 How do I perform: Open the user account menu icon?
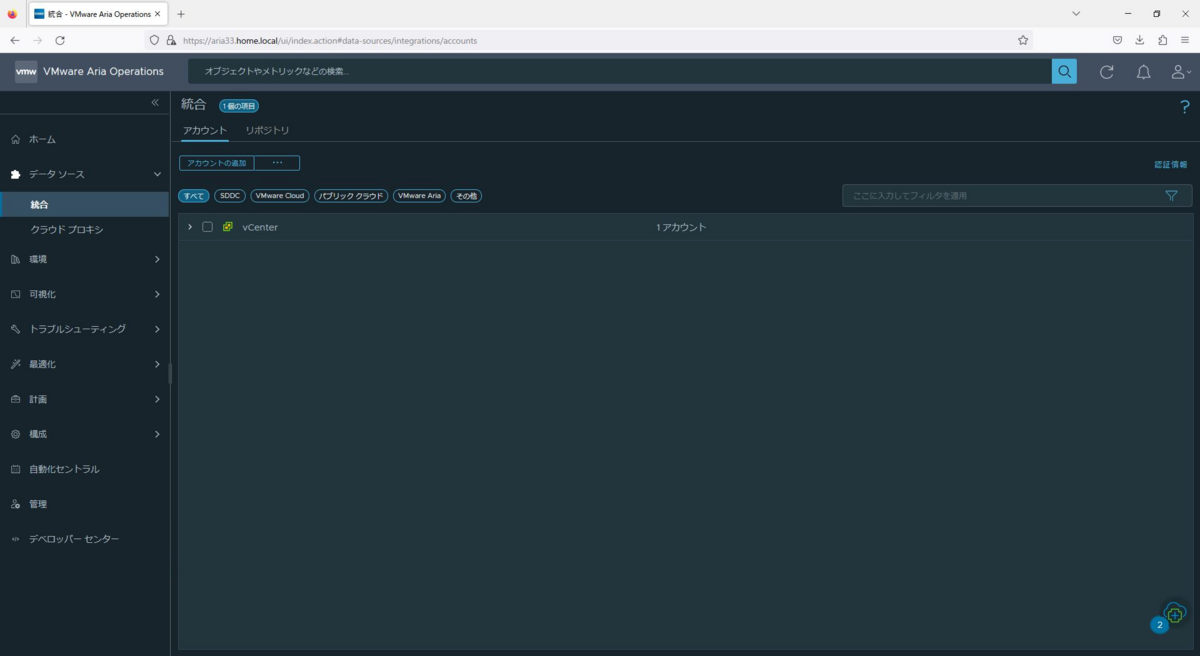pos(1181,72)
